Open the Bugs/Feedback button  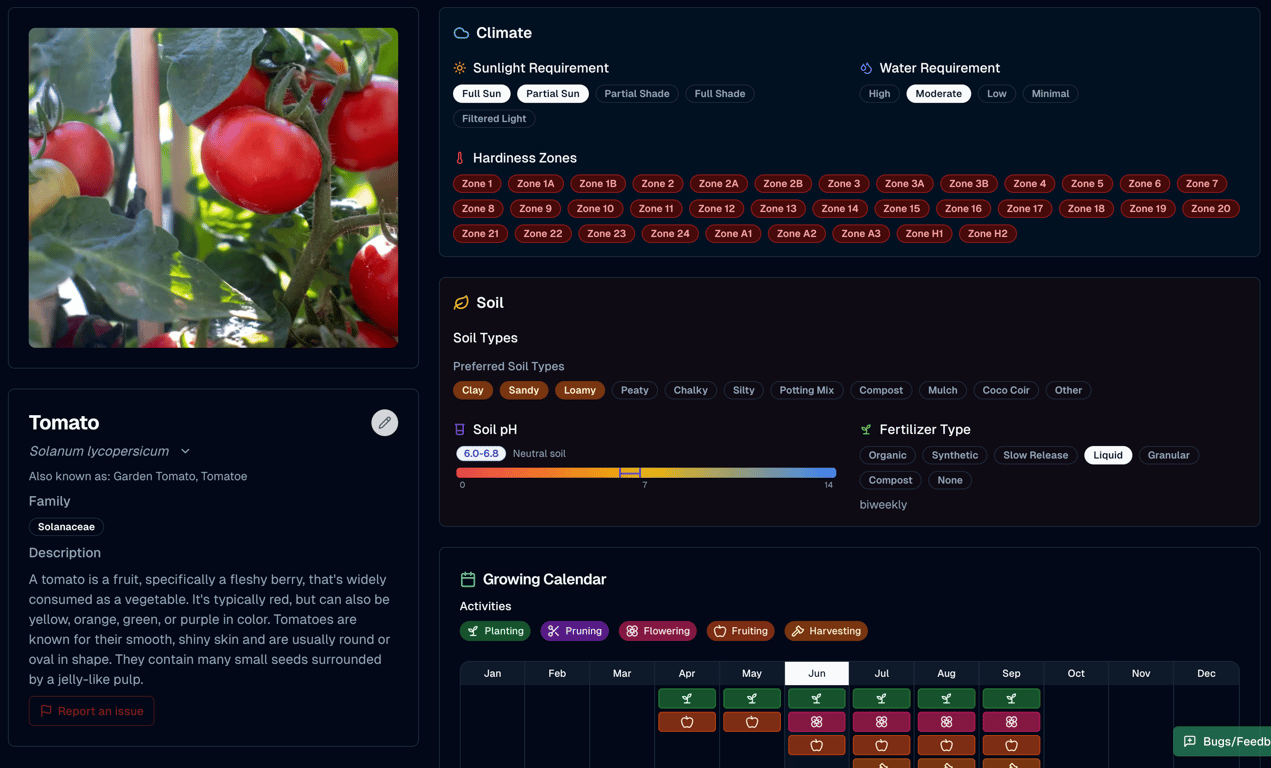point(1224,742)
